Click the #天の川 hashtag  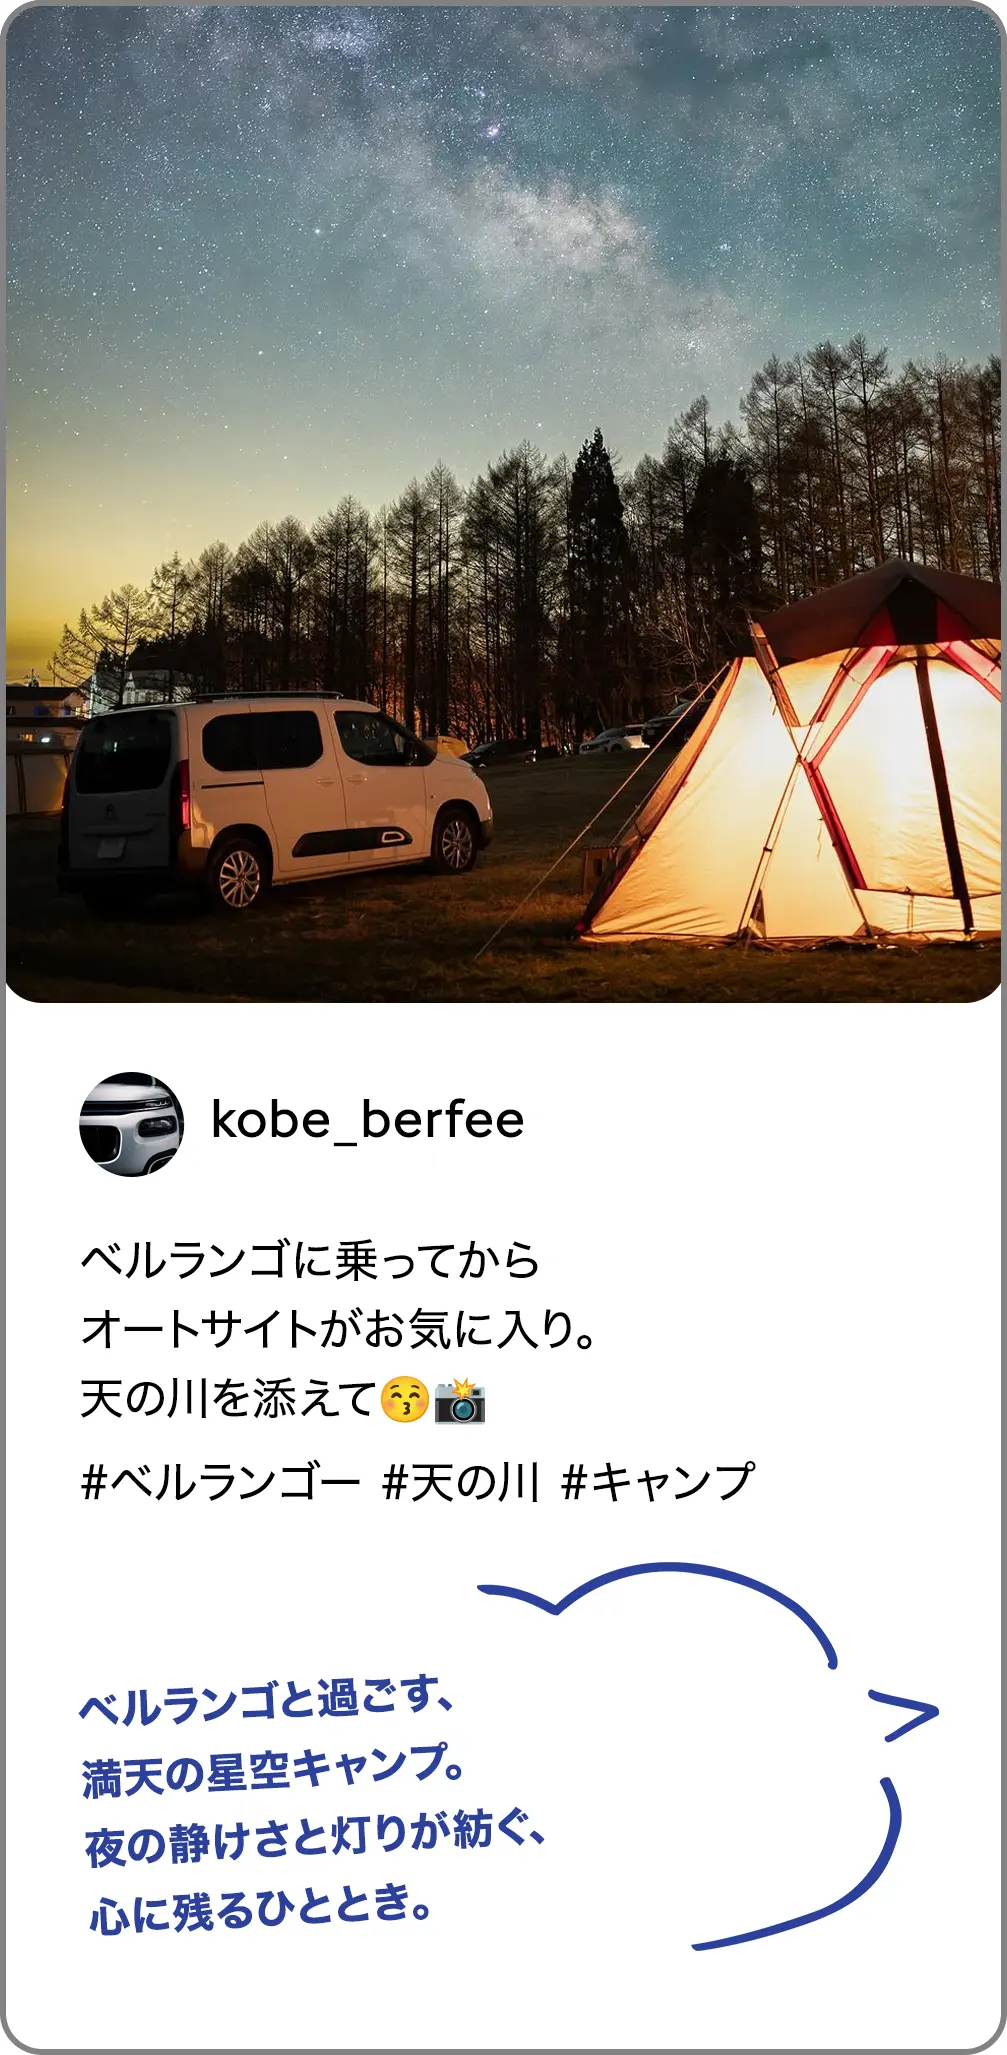(462, 1482)
